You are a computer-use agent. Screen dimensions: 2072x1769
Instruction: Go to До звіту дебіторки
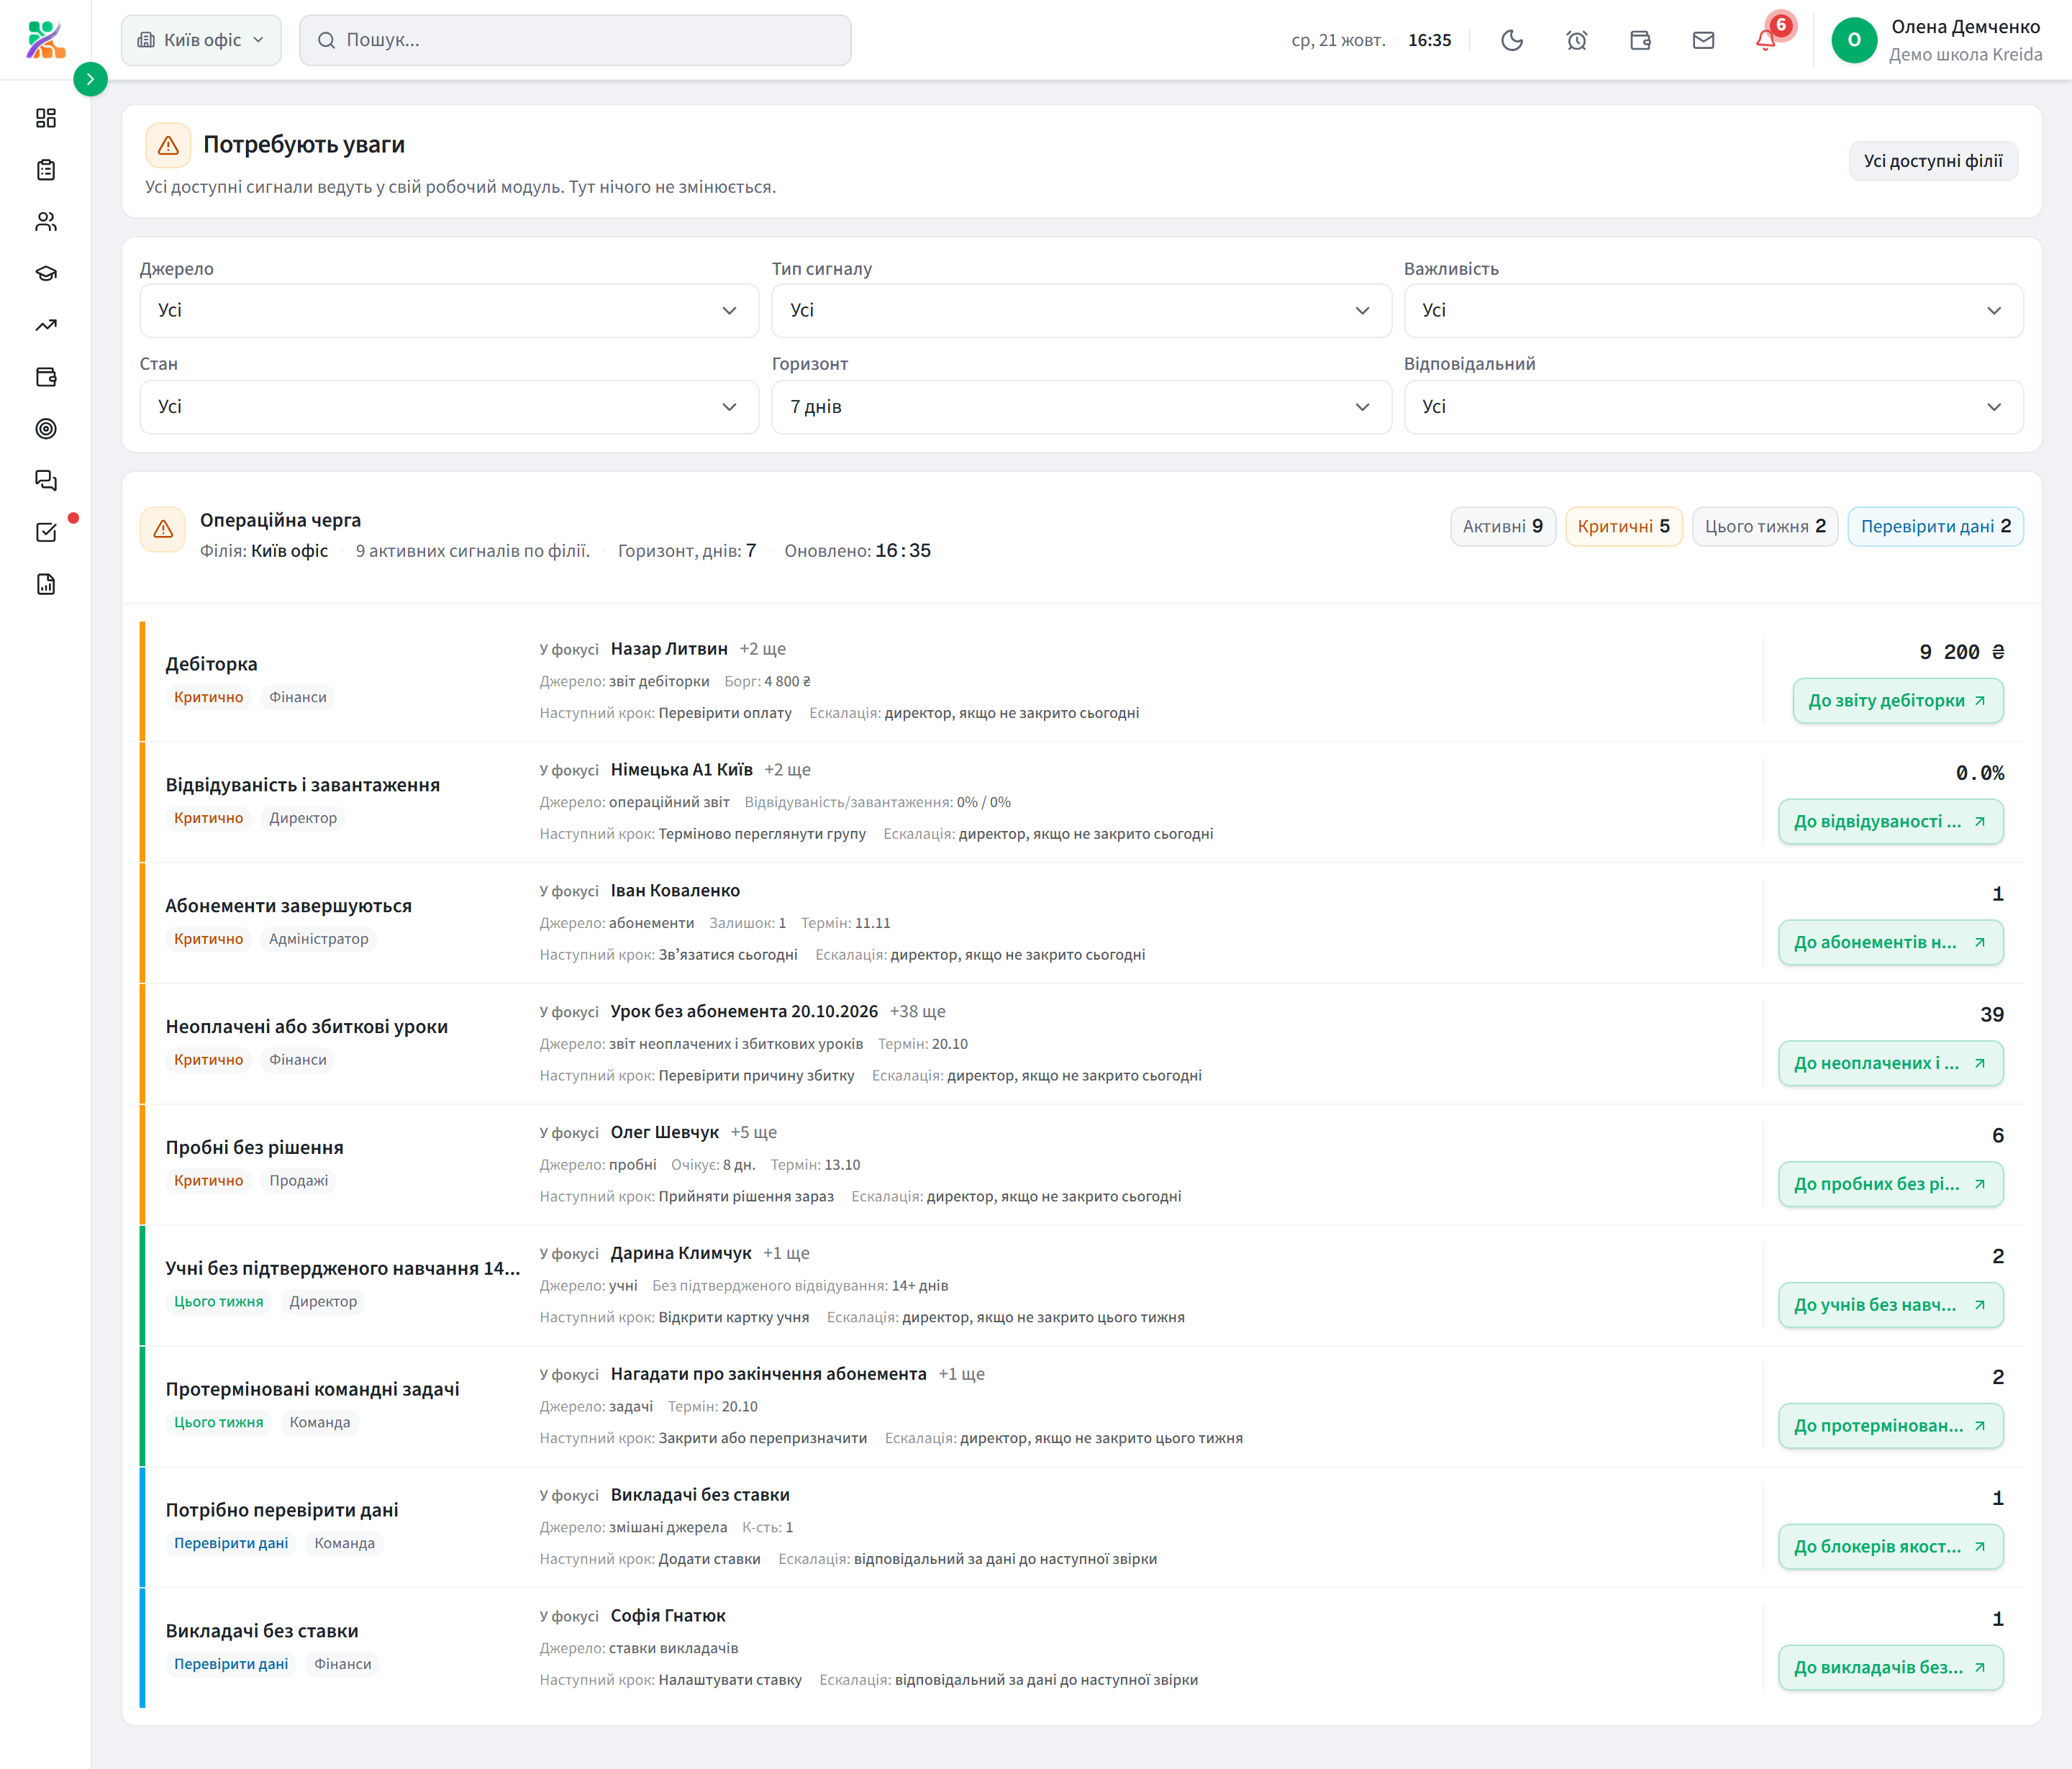pyautogui.click(x=1898, y=700)
